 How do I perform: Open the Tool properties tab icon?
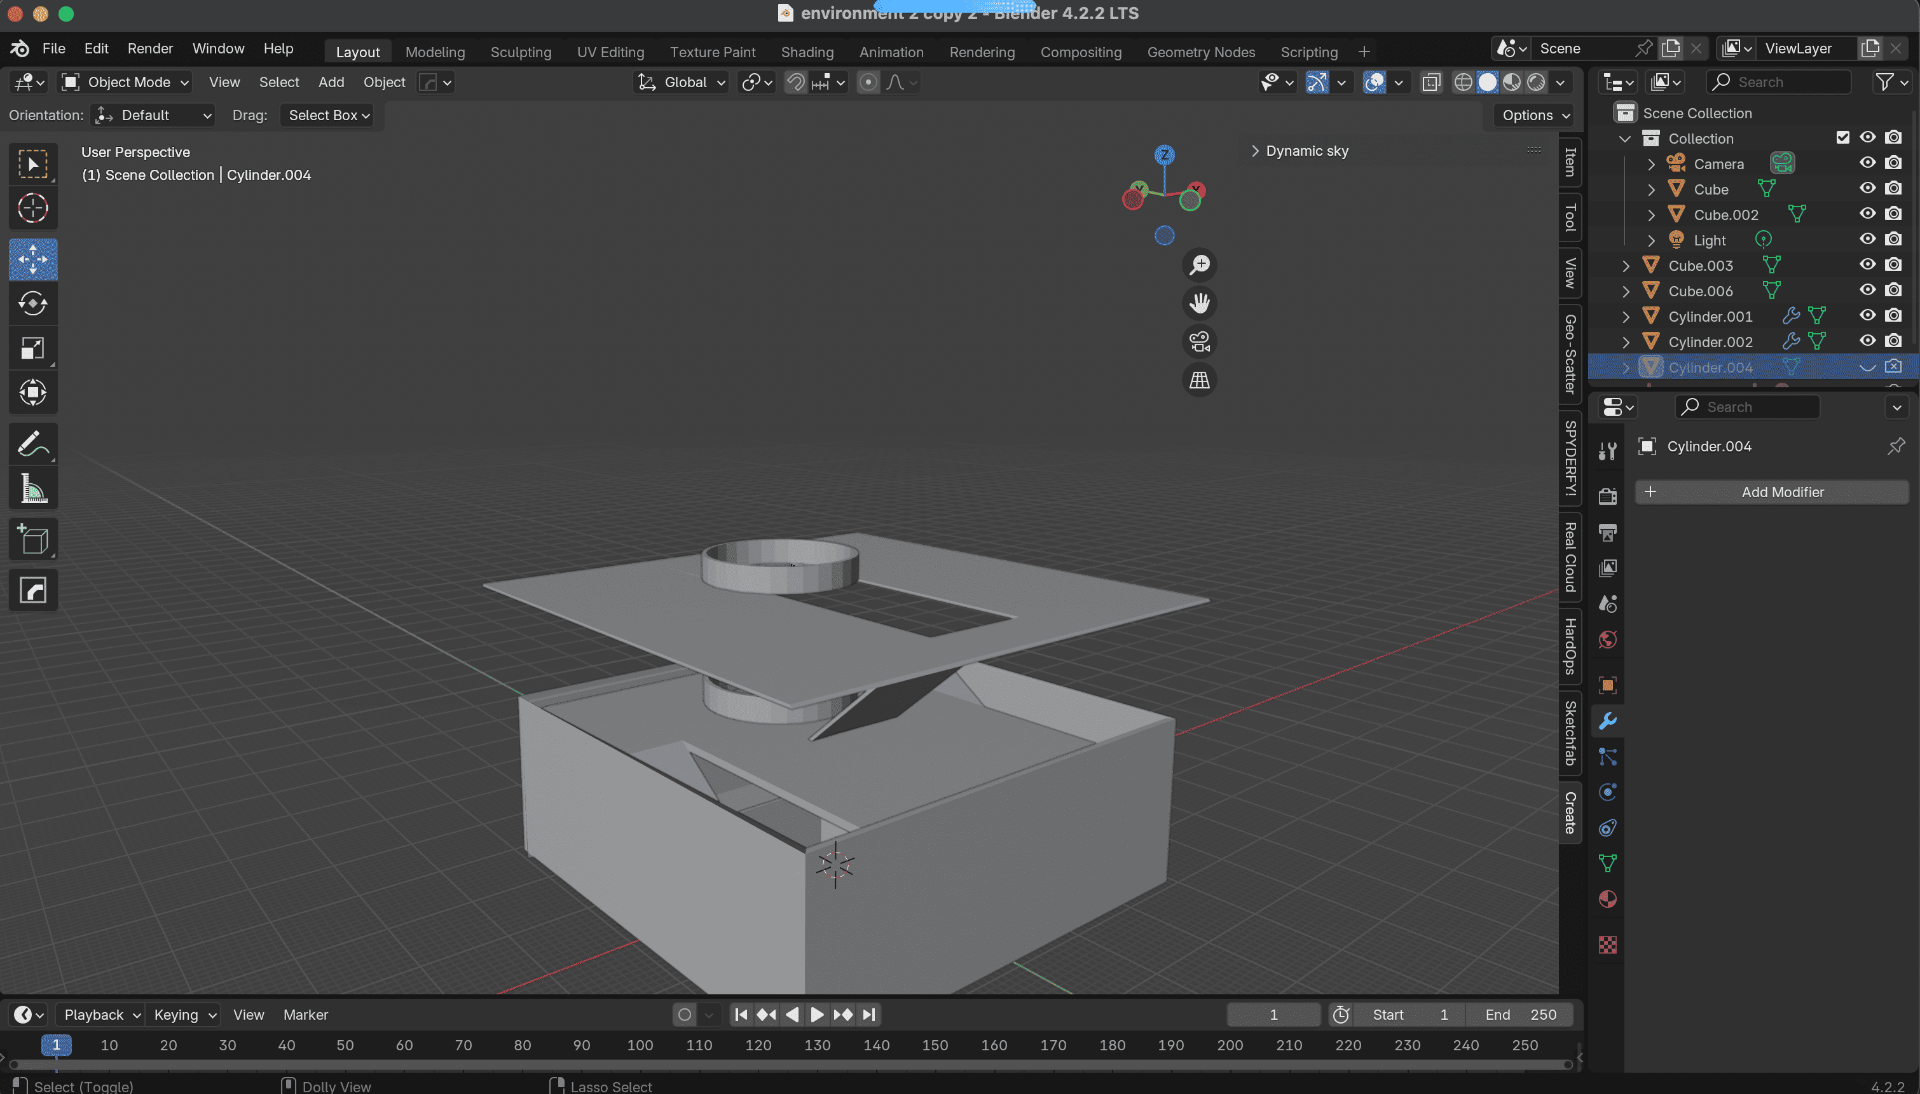tap(1608, 451)
